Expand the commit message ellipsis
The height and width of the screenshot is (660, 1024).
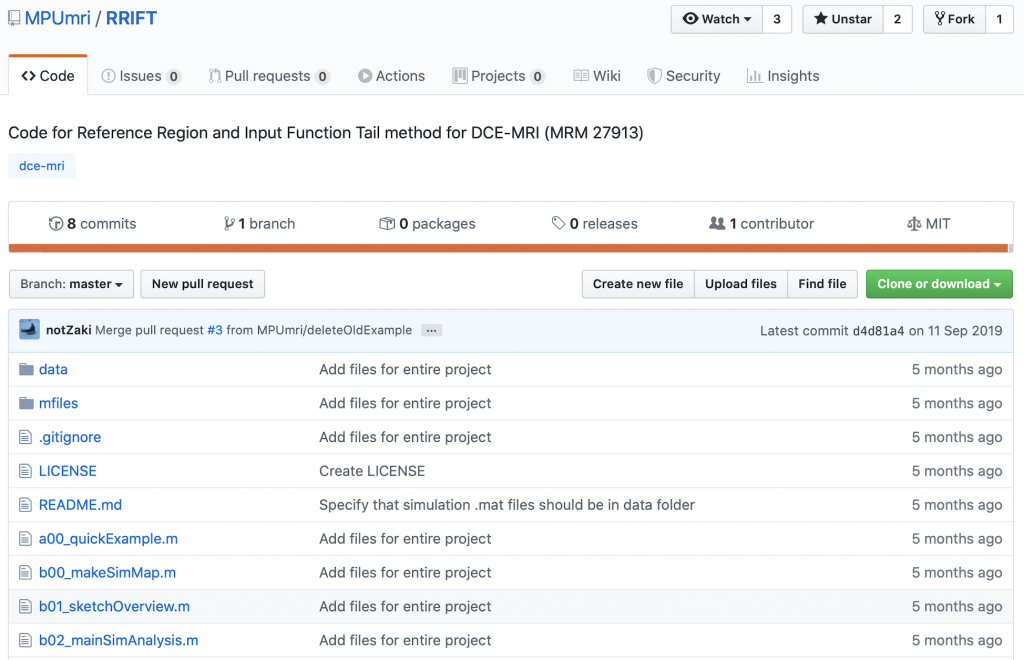pos(431,330)
